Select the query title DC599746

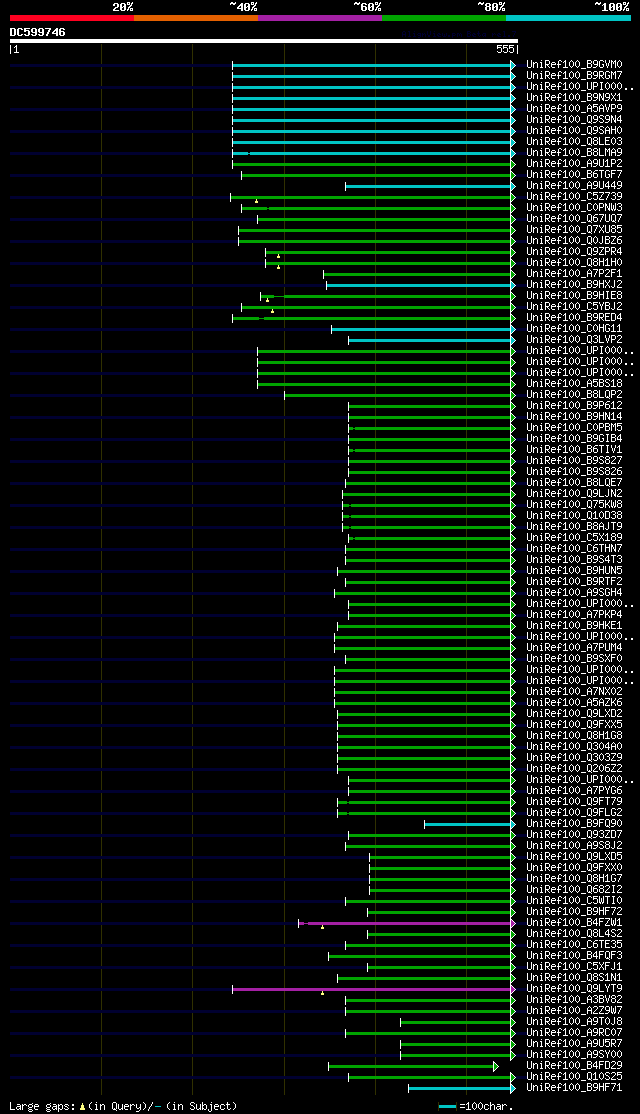coord(38,32)
